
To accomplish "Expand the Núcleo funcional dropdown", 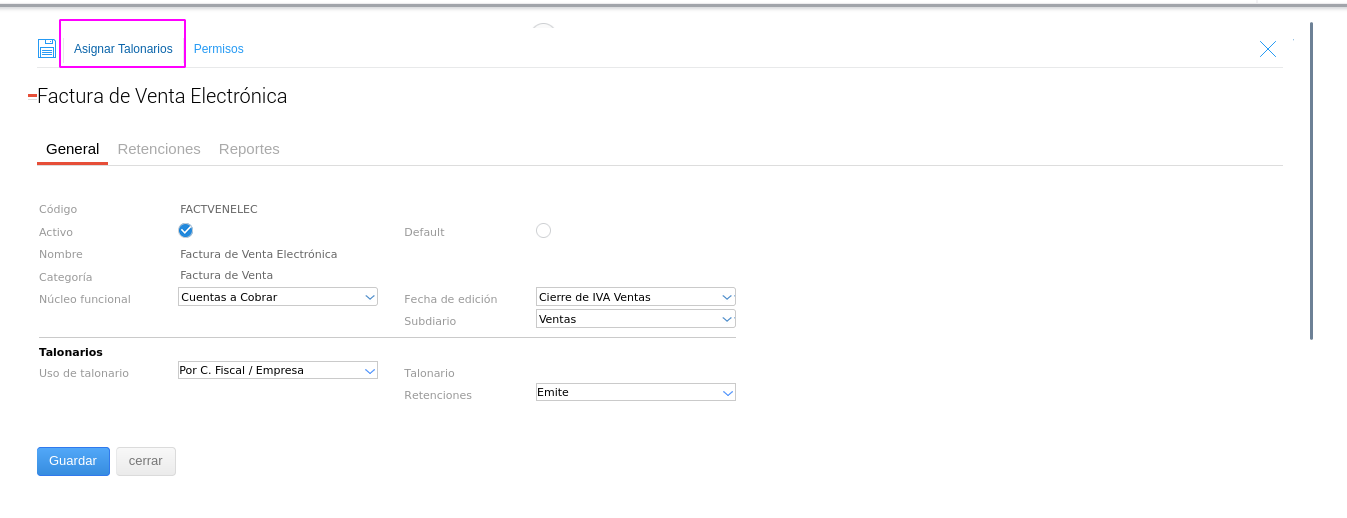I will (277, 297).
